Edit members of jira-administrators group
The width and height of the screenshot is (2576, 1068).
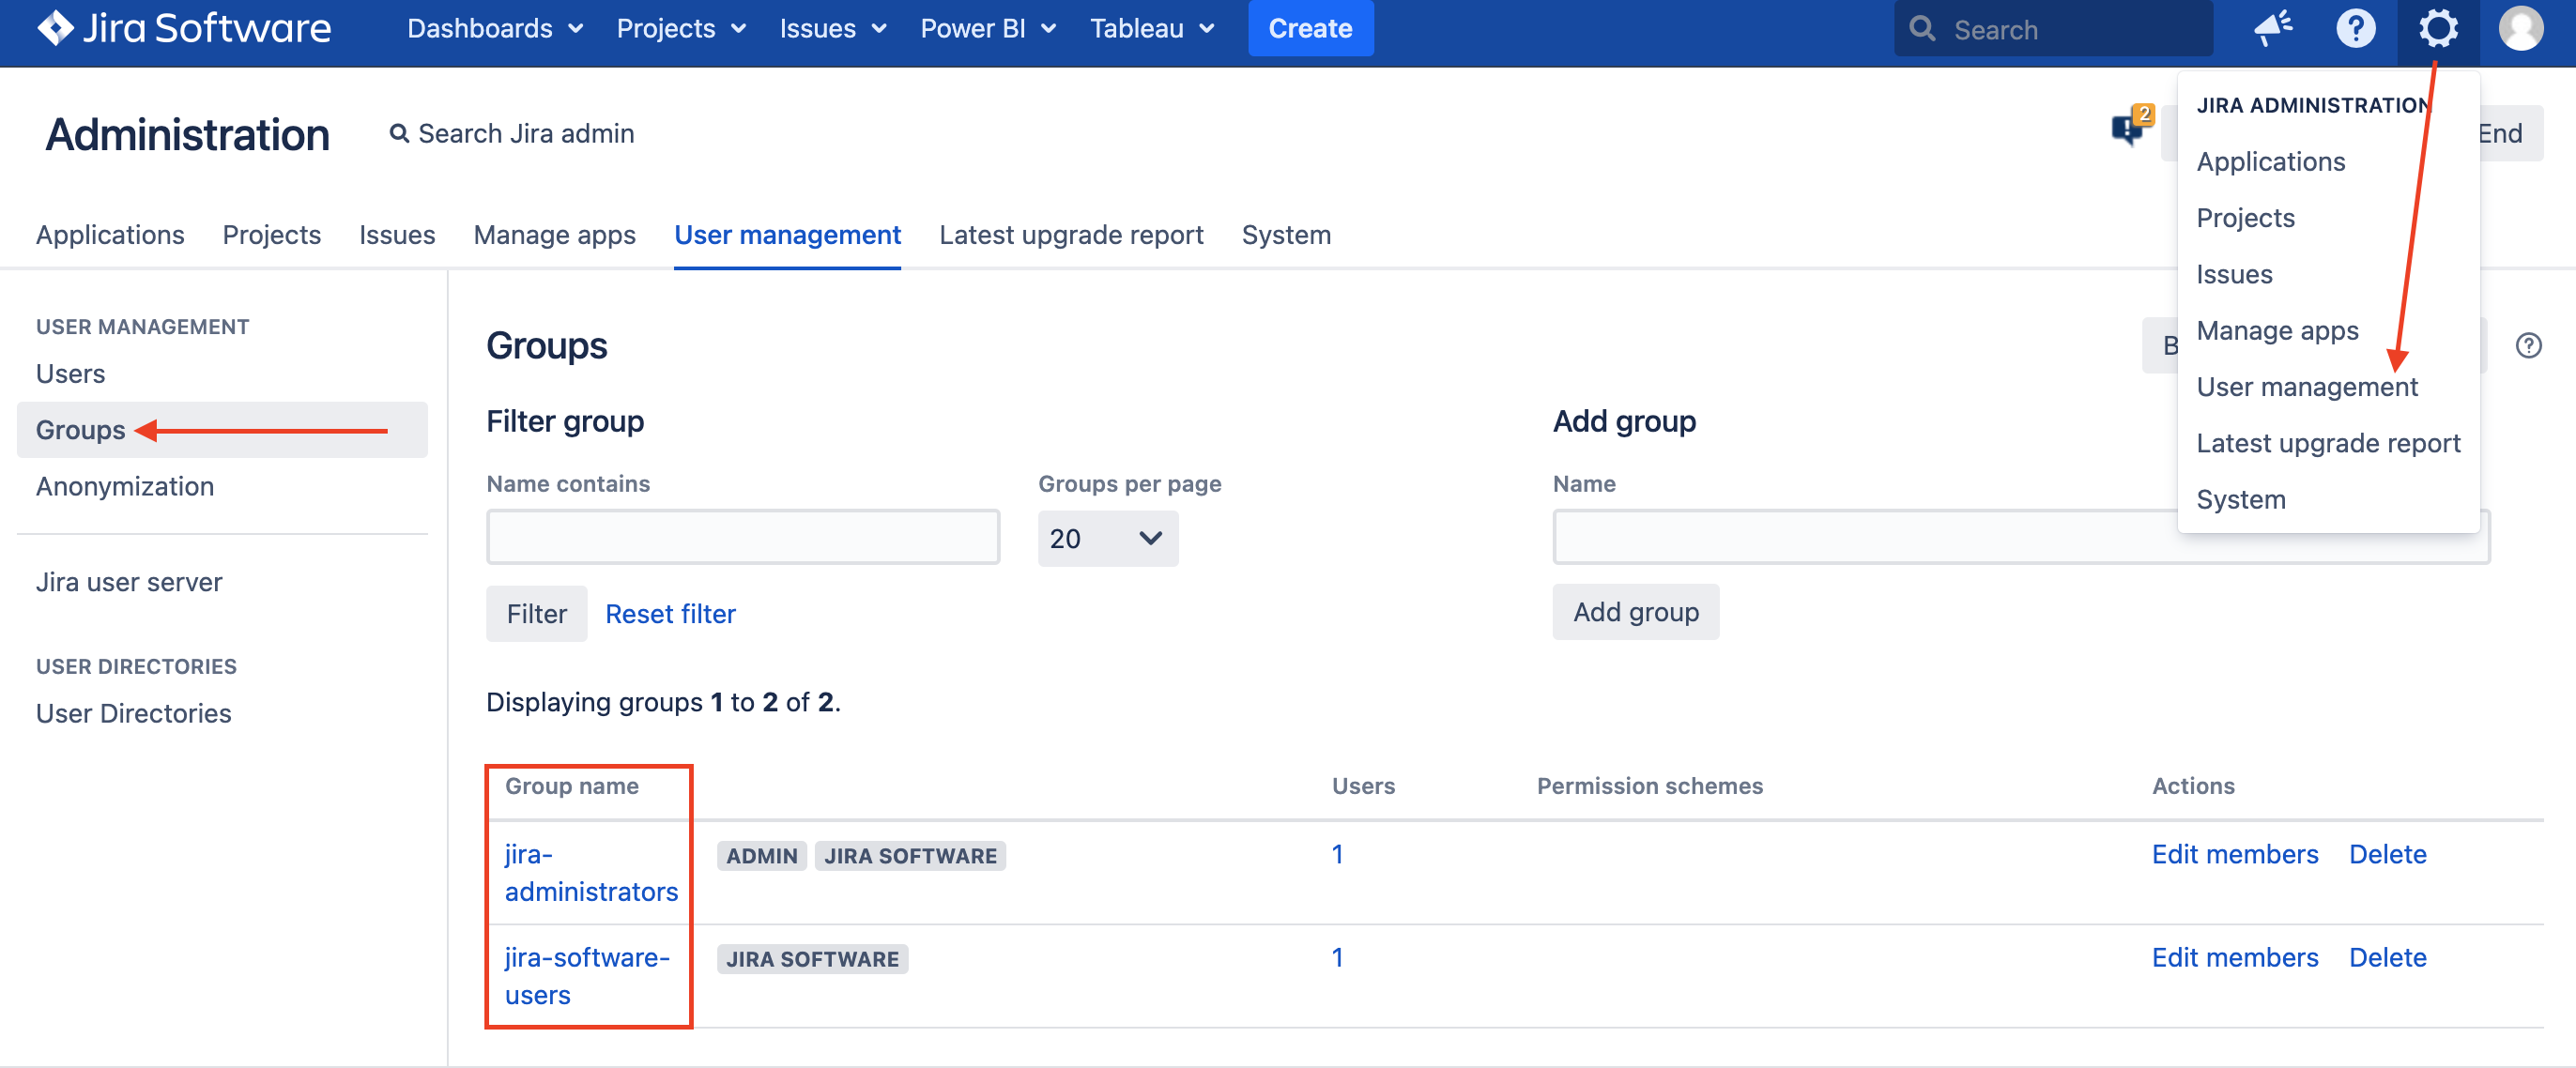pyautogui.click(x=2234, y=855)
